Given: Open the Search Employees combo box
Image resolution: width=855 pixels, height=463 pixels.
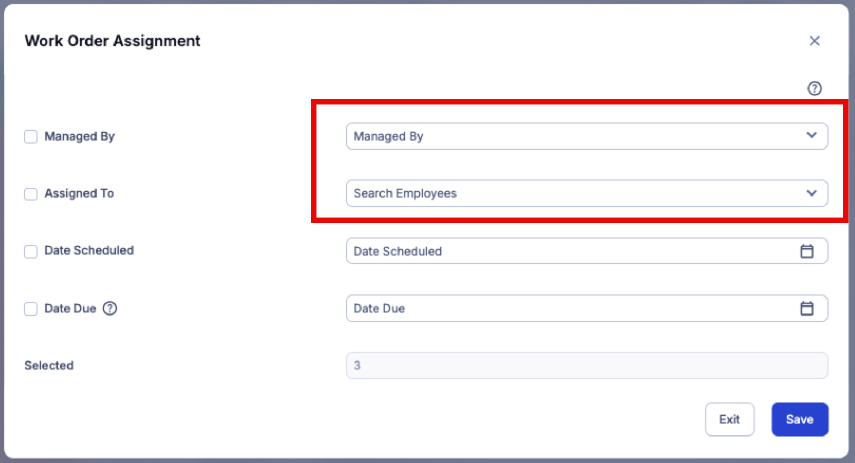Looking at the screenshot, I should (587, 193).
